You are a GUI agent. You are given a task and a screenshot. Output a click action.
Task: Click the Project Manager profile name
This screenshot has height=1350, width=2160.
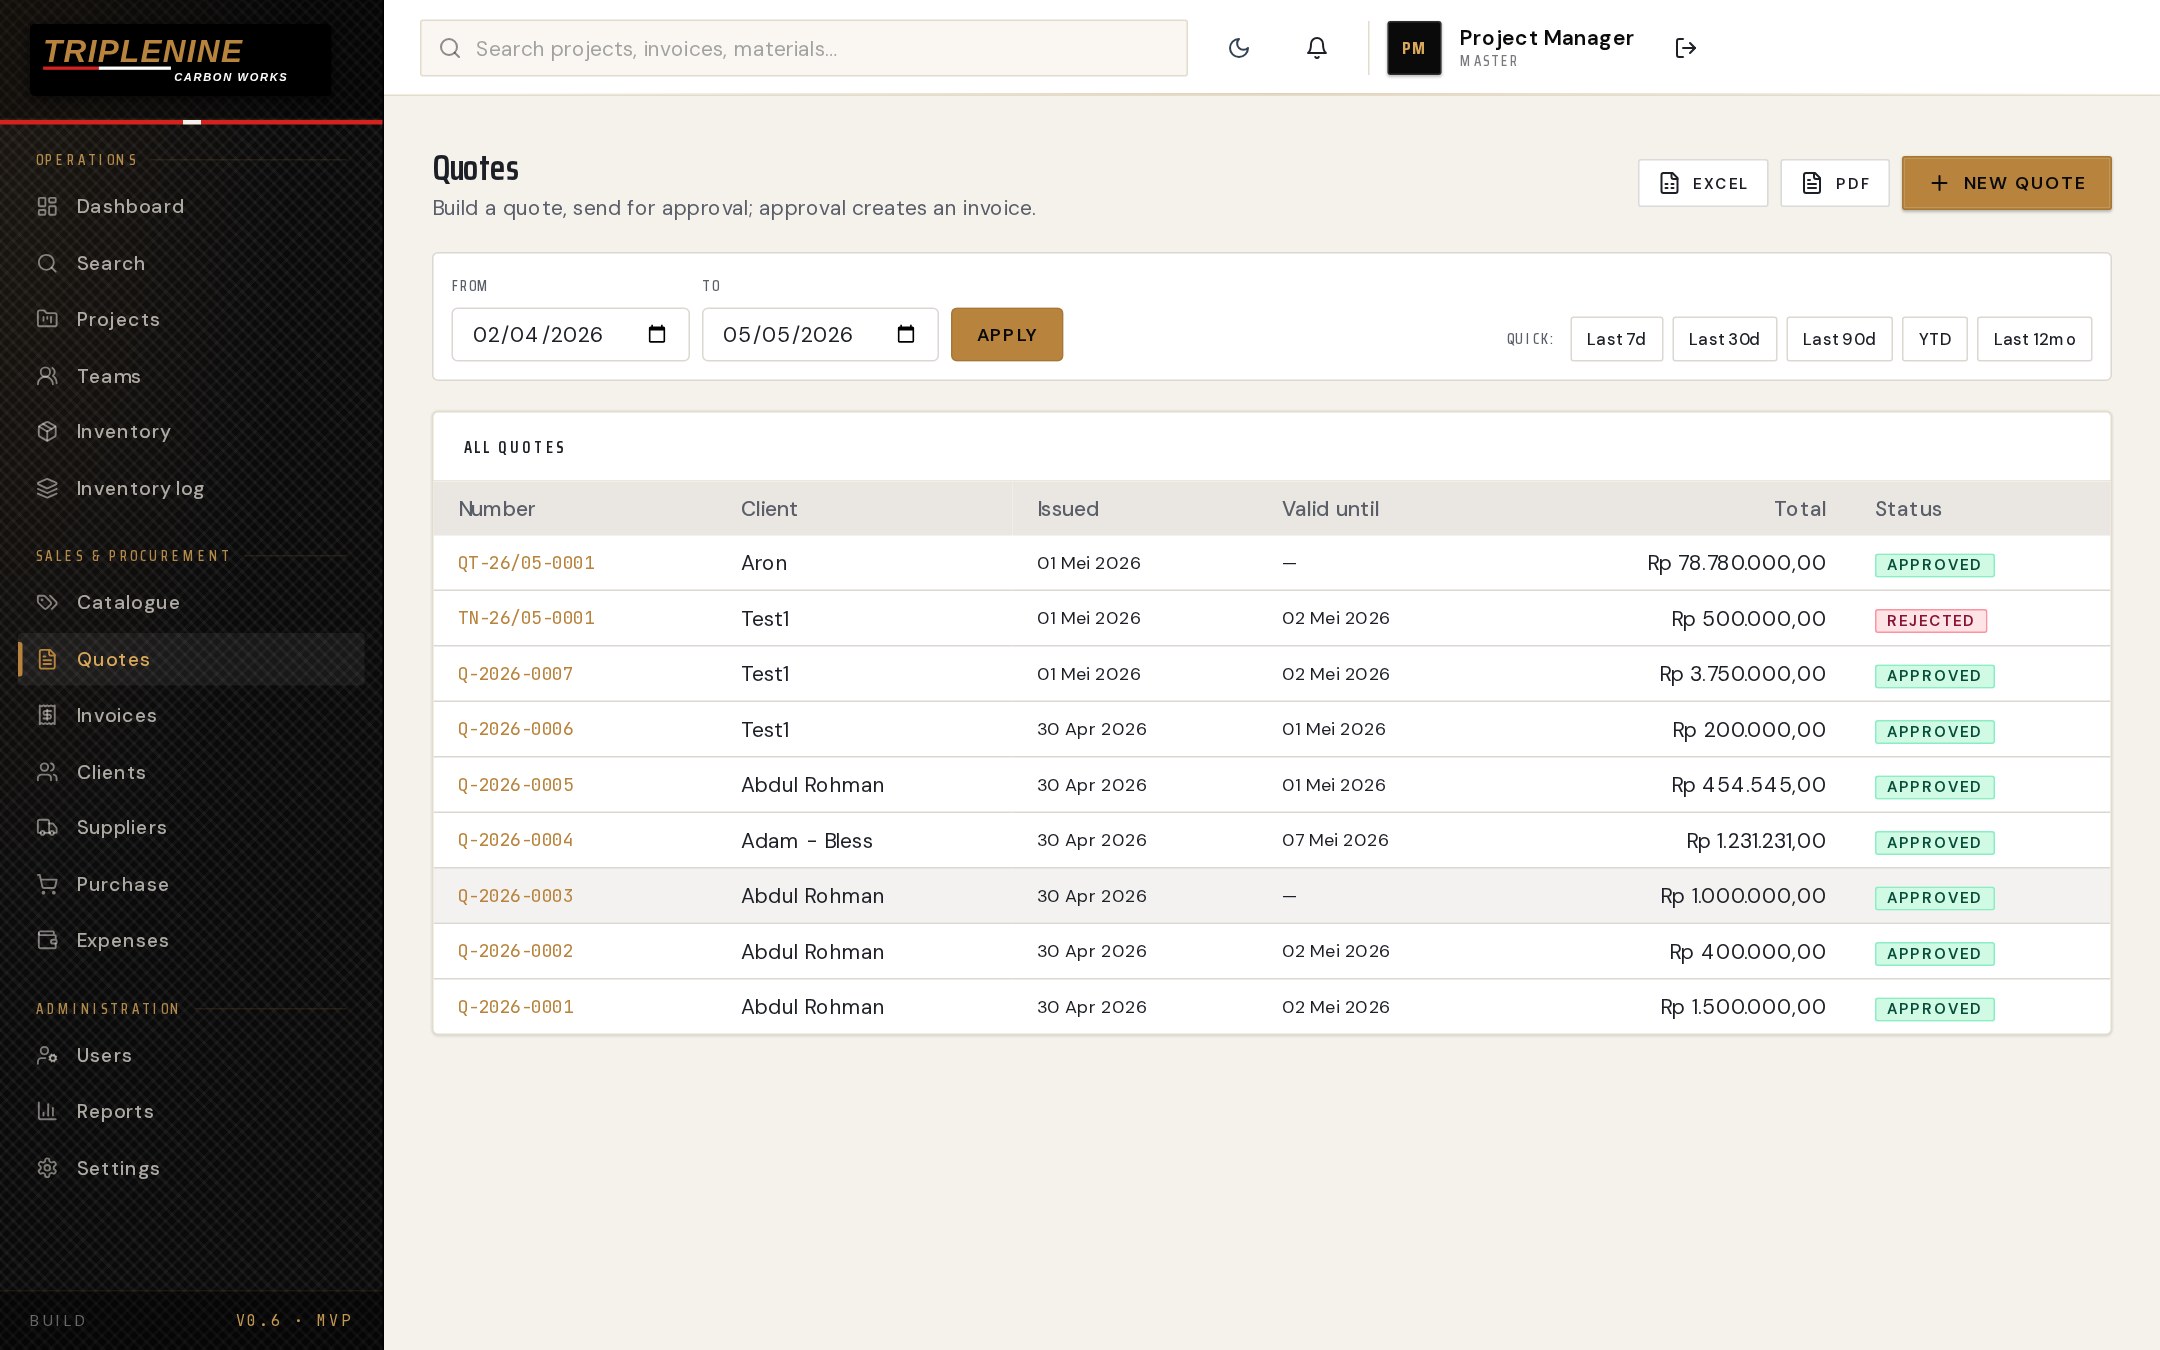(x=1546, y=38)
